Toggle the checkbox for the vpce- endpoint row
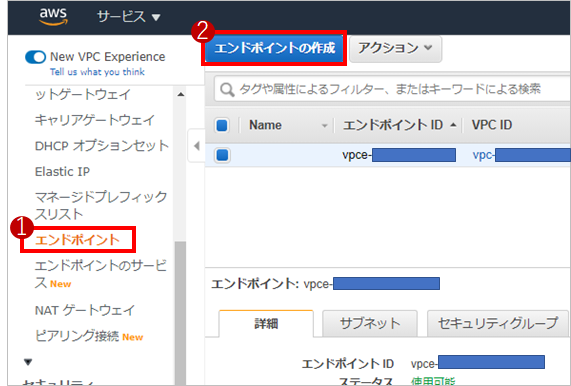The height and width of the screenshot is (386, 571). [x=222, y=155]
